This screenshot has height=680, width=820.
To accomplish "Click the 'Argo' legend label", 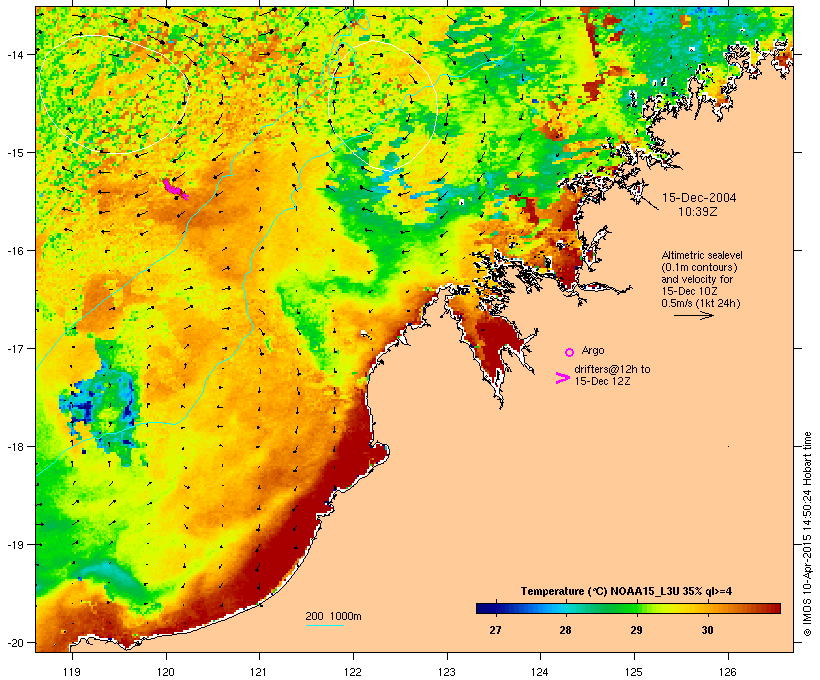I will [x=593, y=350].
